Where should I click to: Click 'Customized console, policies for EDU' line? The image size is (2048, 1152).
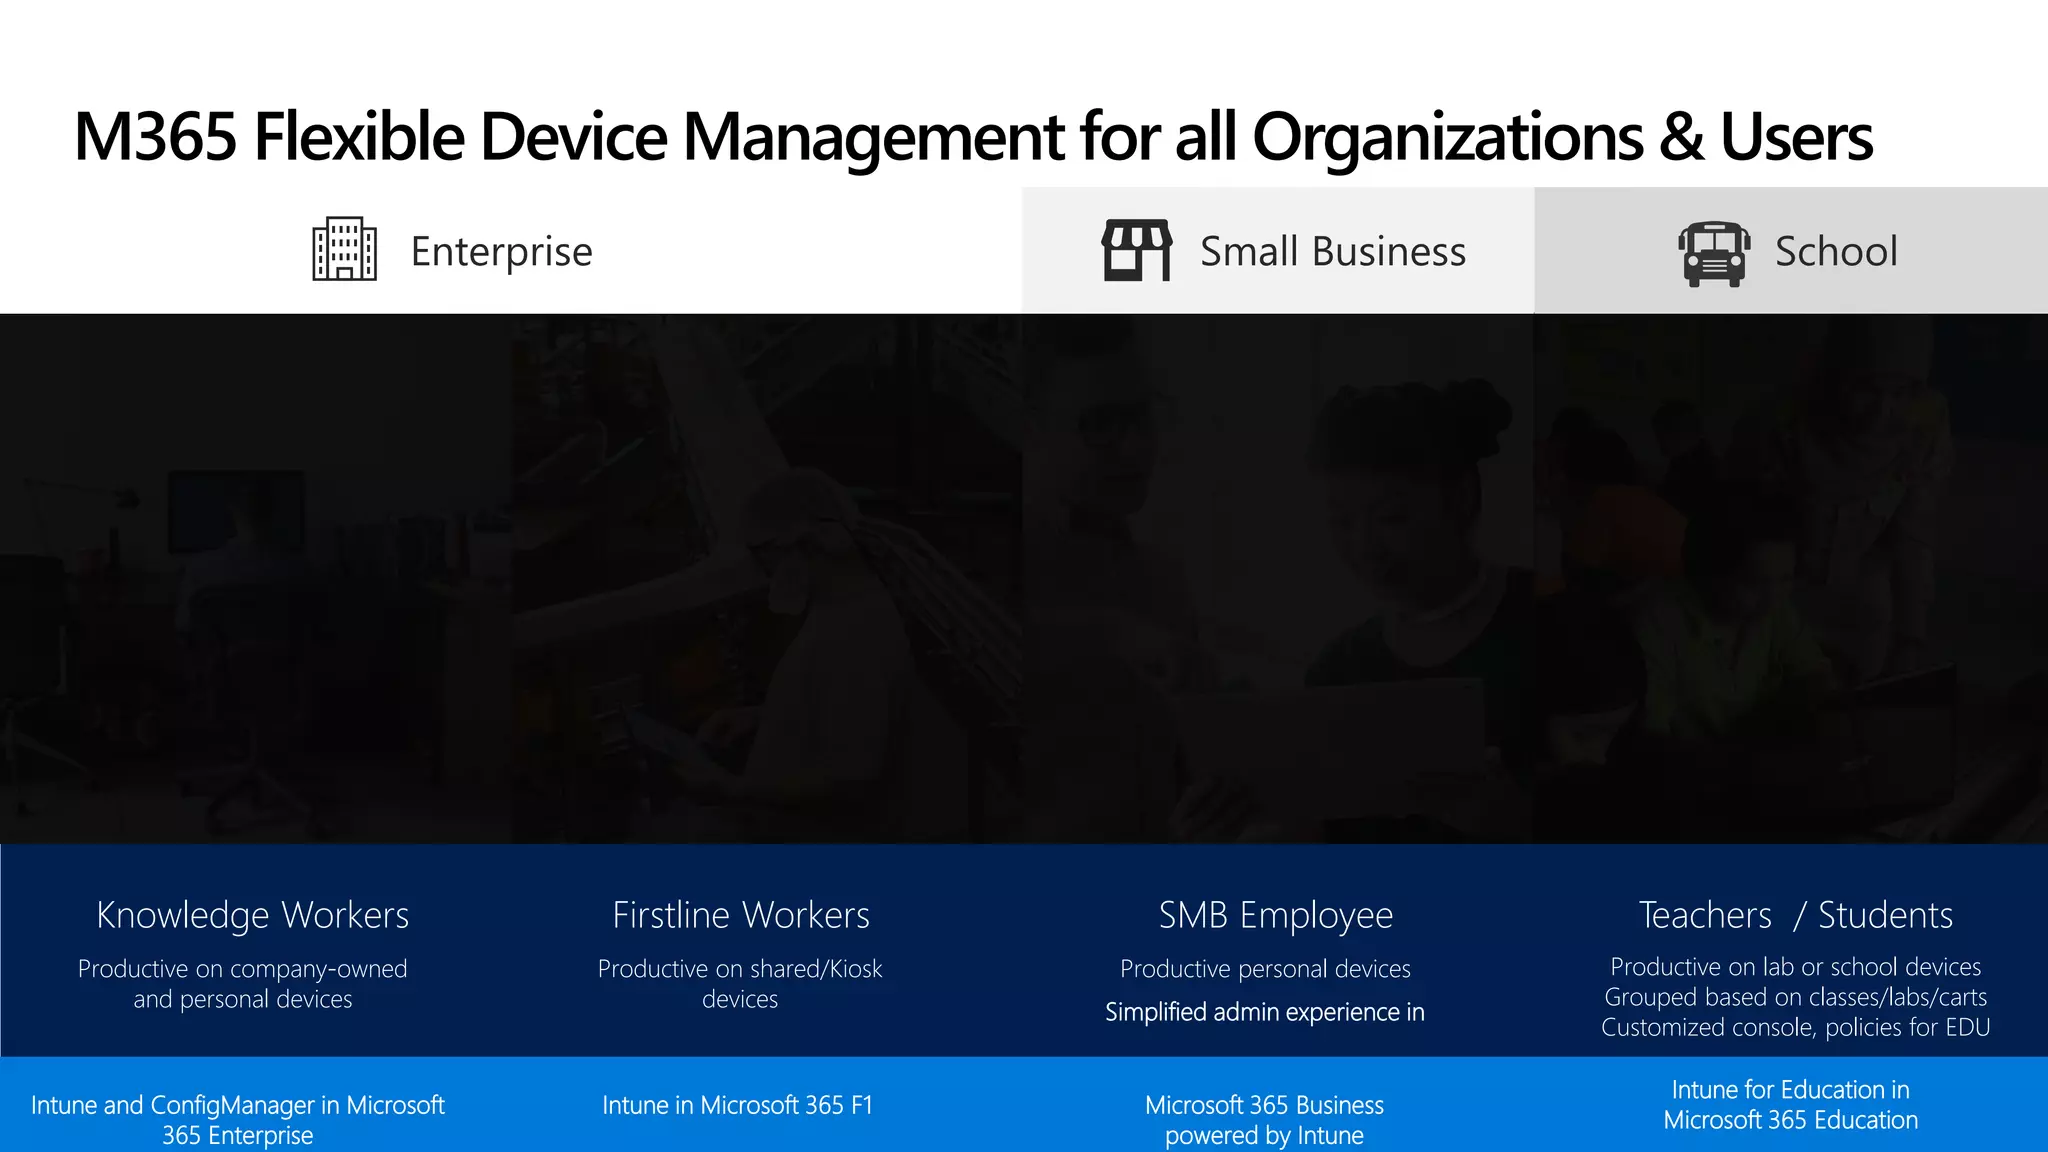1796,1027
